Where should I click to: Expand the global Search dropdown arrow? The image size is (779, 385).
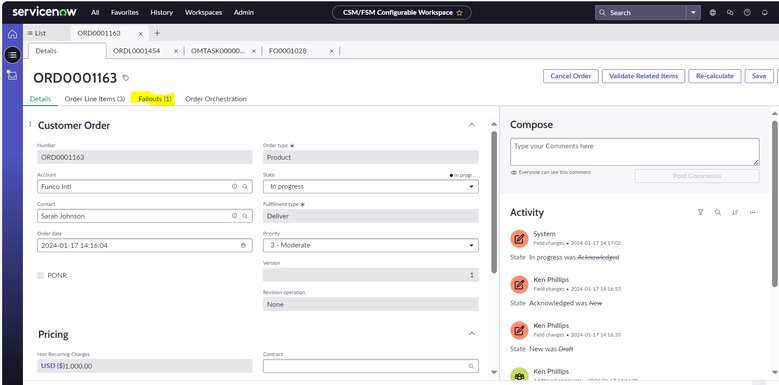pyautogui.click(x=694, y=13)
